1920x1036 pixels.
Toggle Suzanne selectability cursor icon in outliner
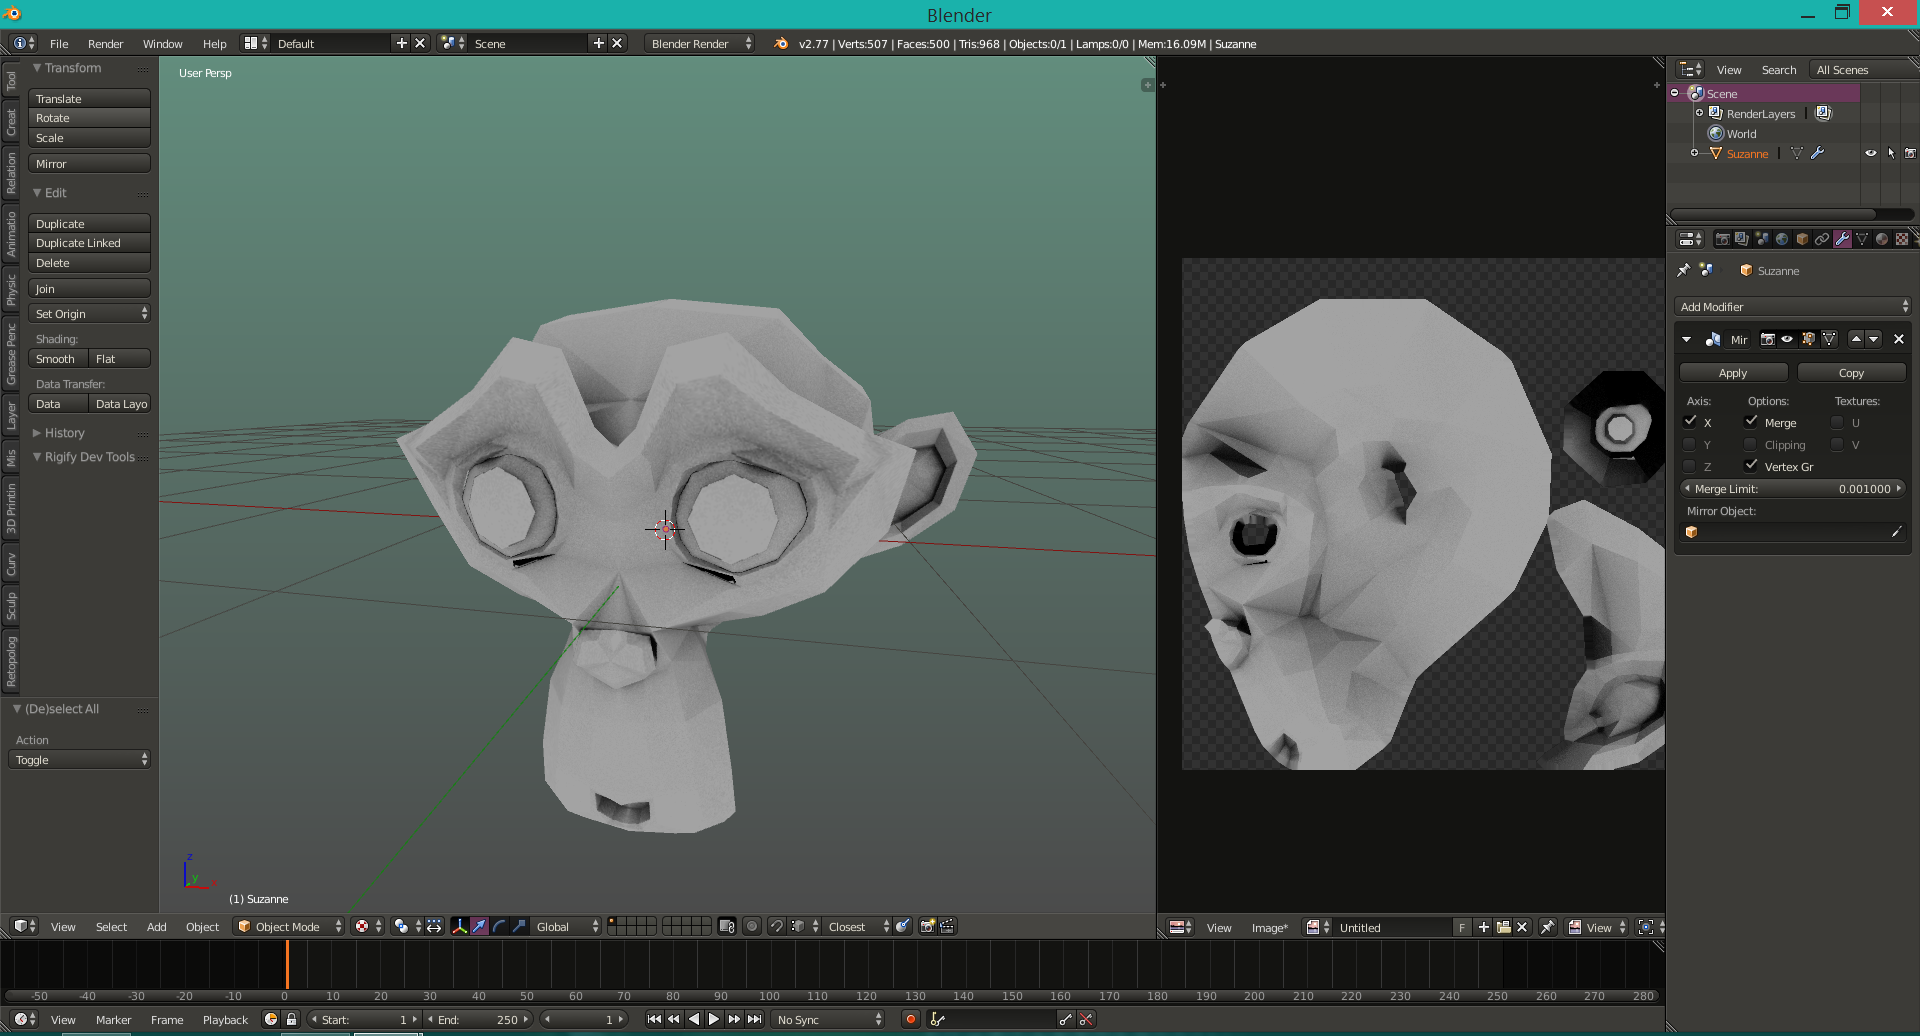pos(1890,153)
